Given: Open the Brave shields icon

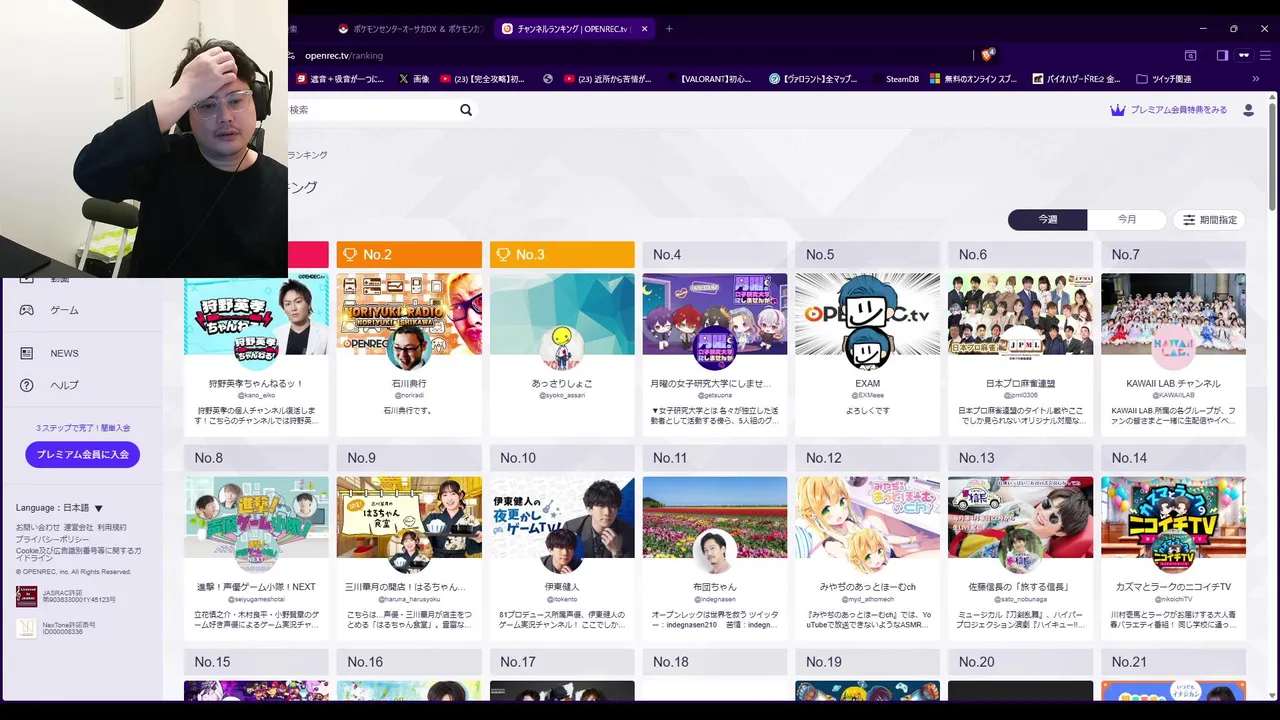Looking at the screenshot, I should click(987, 55).
